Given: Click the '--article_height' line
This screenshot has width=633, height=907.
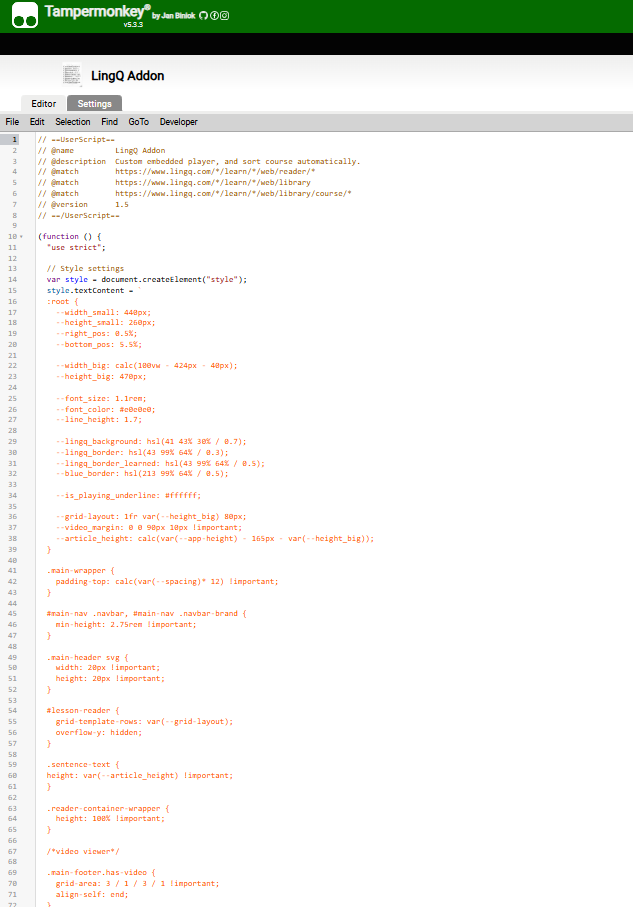Looking at the screenshot, I should click(215, 539).
